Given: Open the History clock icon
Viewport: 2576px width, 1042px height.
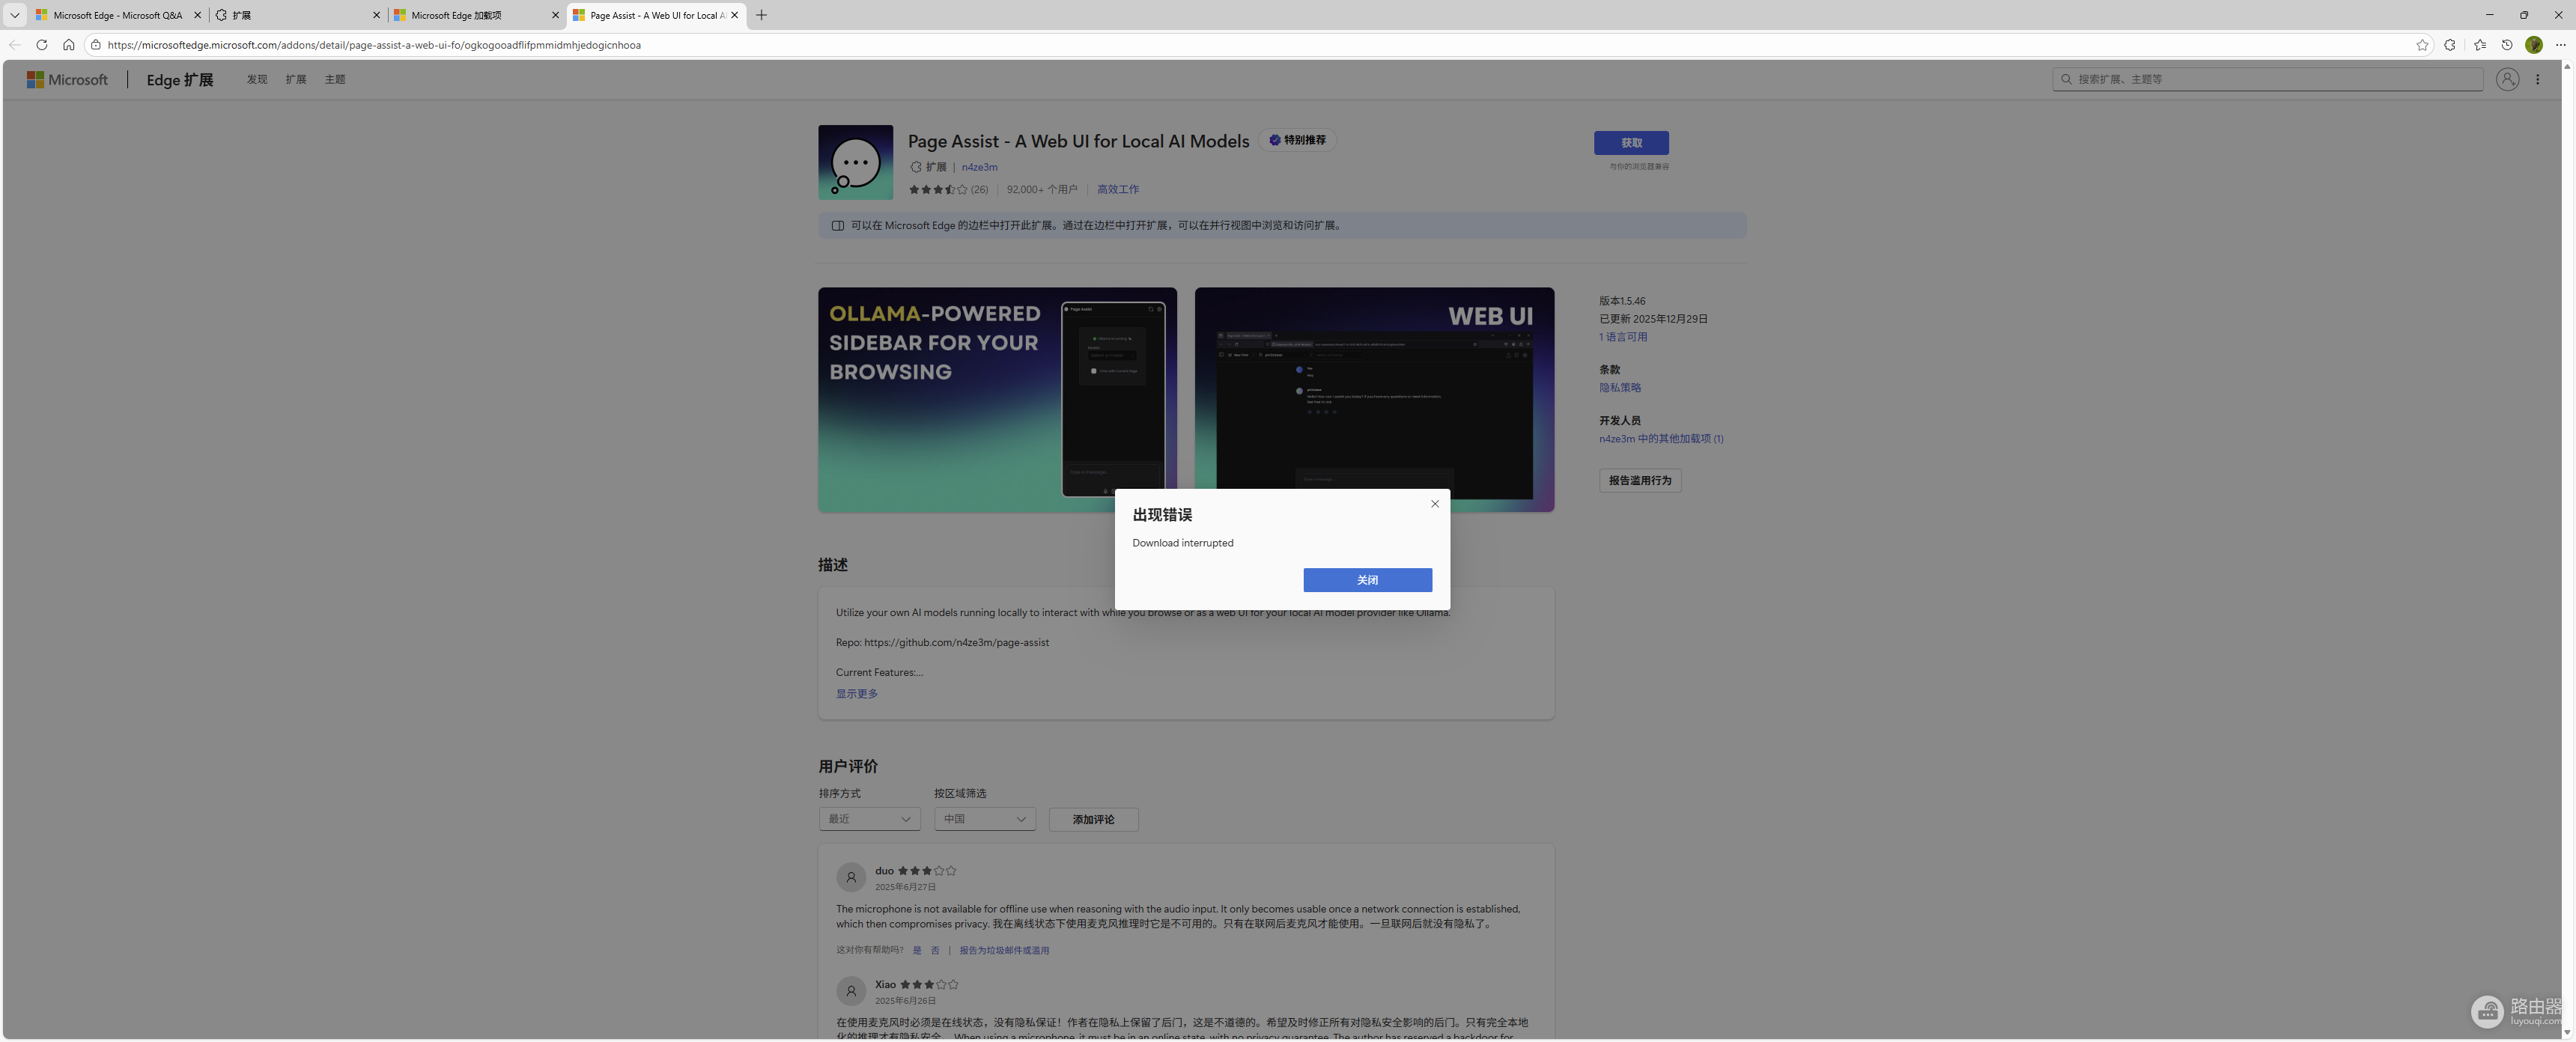Looking at the screenshot, I should tap(2507, 45).
